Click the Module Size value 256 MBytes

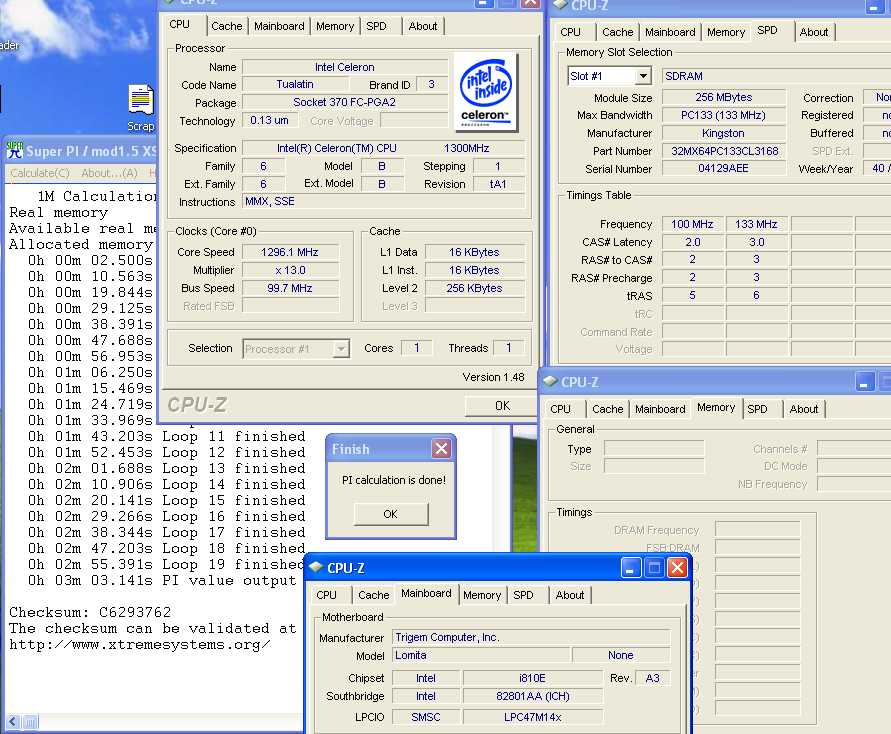point(723,97)
